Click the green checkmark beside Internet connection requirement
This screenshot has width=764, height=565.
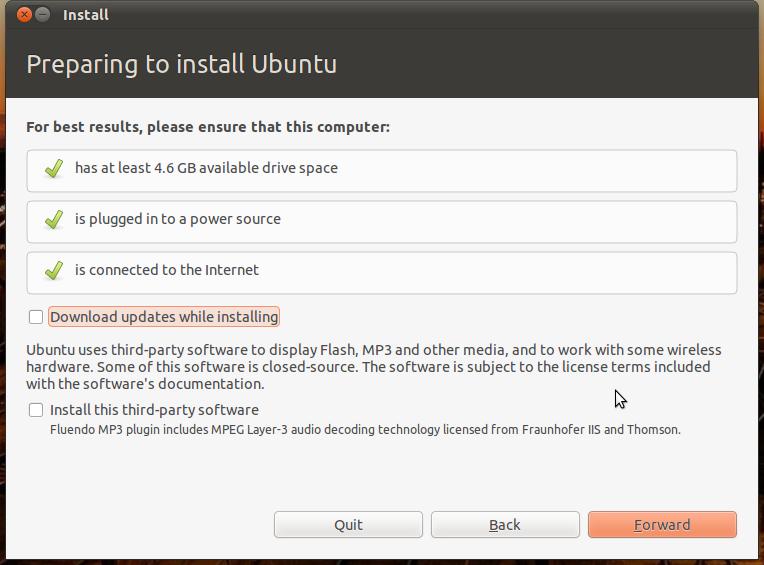coord(54,270)
